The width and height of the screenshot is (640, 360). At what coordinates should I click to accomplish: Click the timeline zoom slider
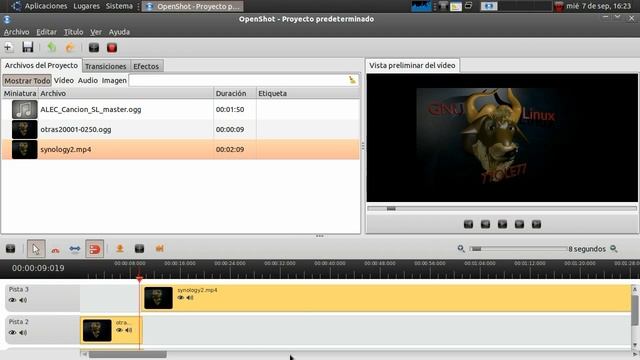coord(518,249)
